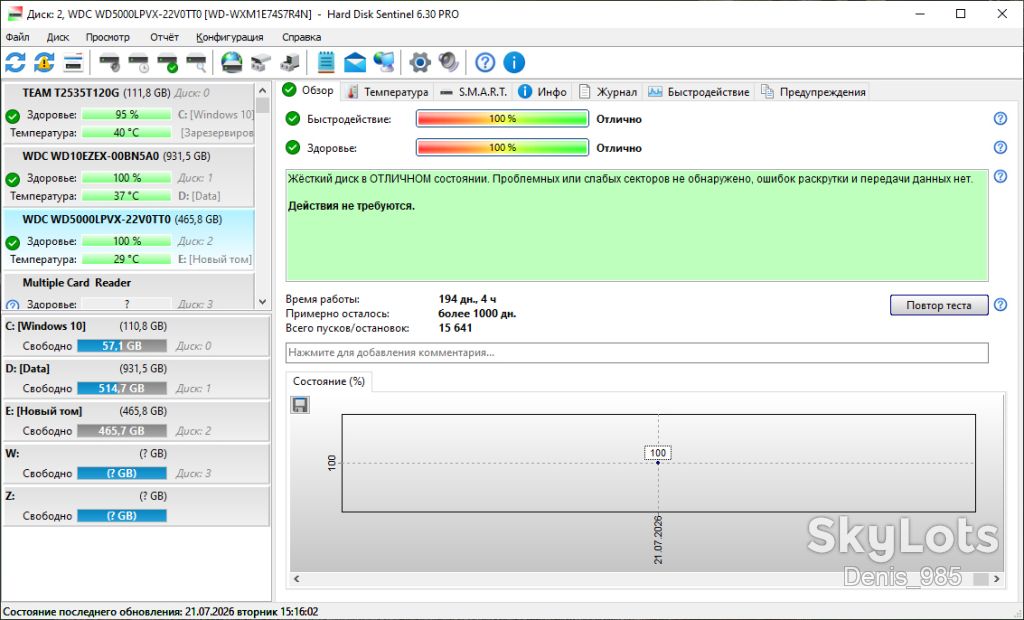Screen dimensions: 1024x620
Task: Select the TEAM T2535T120G disk
Action: click(129, 113)
